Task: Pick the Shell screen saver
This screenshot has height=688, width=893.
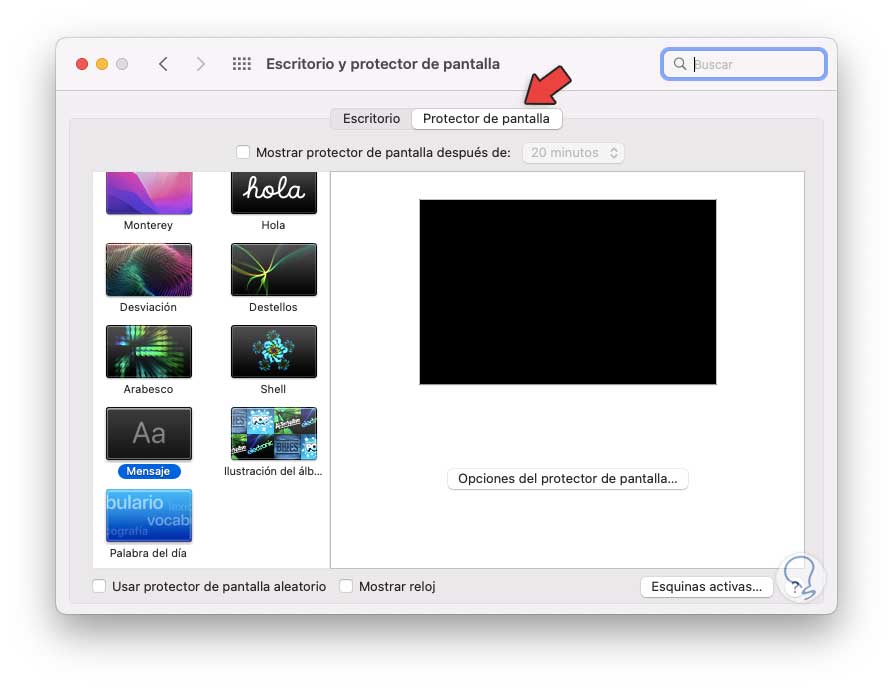Action: coord(274,351)
